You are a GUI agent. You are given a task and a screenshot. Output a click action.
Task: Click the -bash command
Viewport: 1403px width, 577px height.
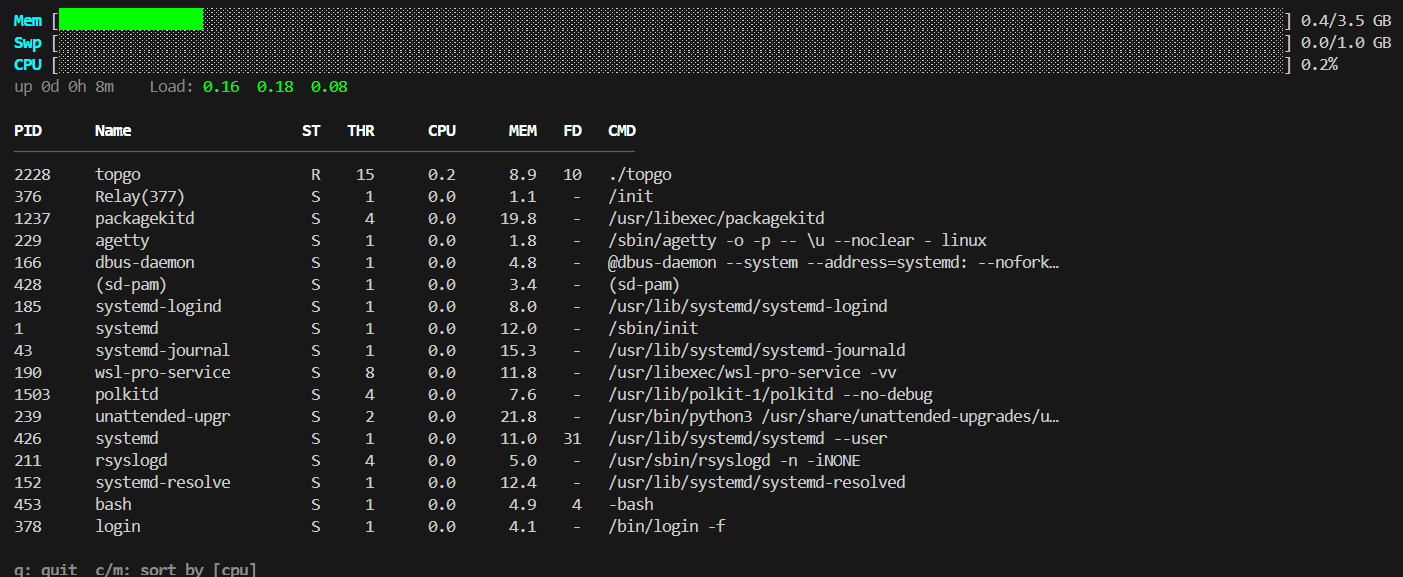[631, 505]
